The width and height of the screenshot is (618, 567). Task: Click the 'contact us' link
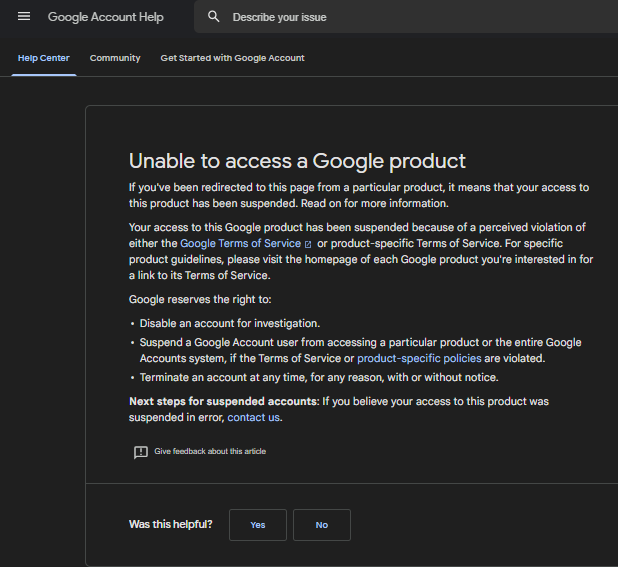[254, 417]
